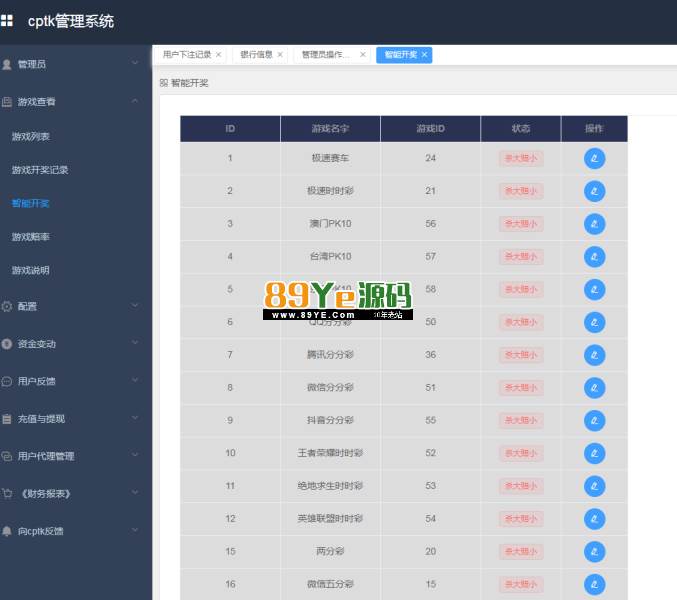The height and width of the screenshot is (600, 677).
Task: Expand the 用户反馈 menu chevron
Action: (135, 380)
